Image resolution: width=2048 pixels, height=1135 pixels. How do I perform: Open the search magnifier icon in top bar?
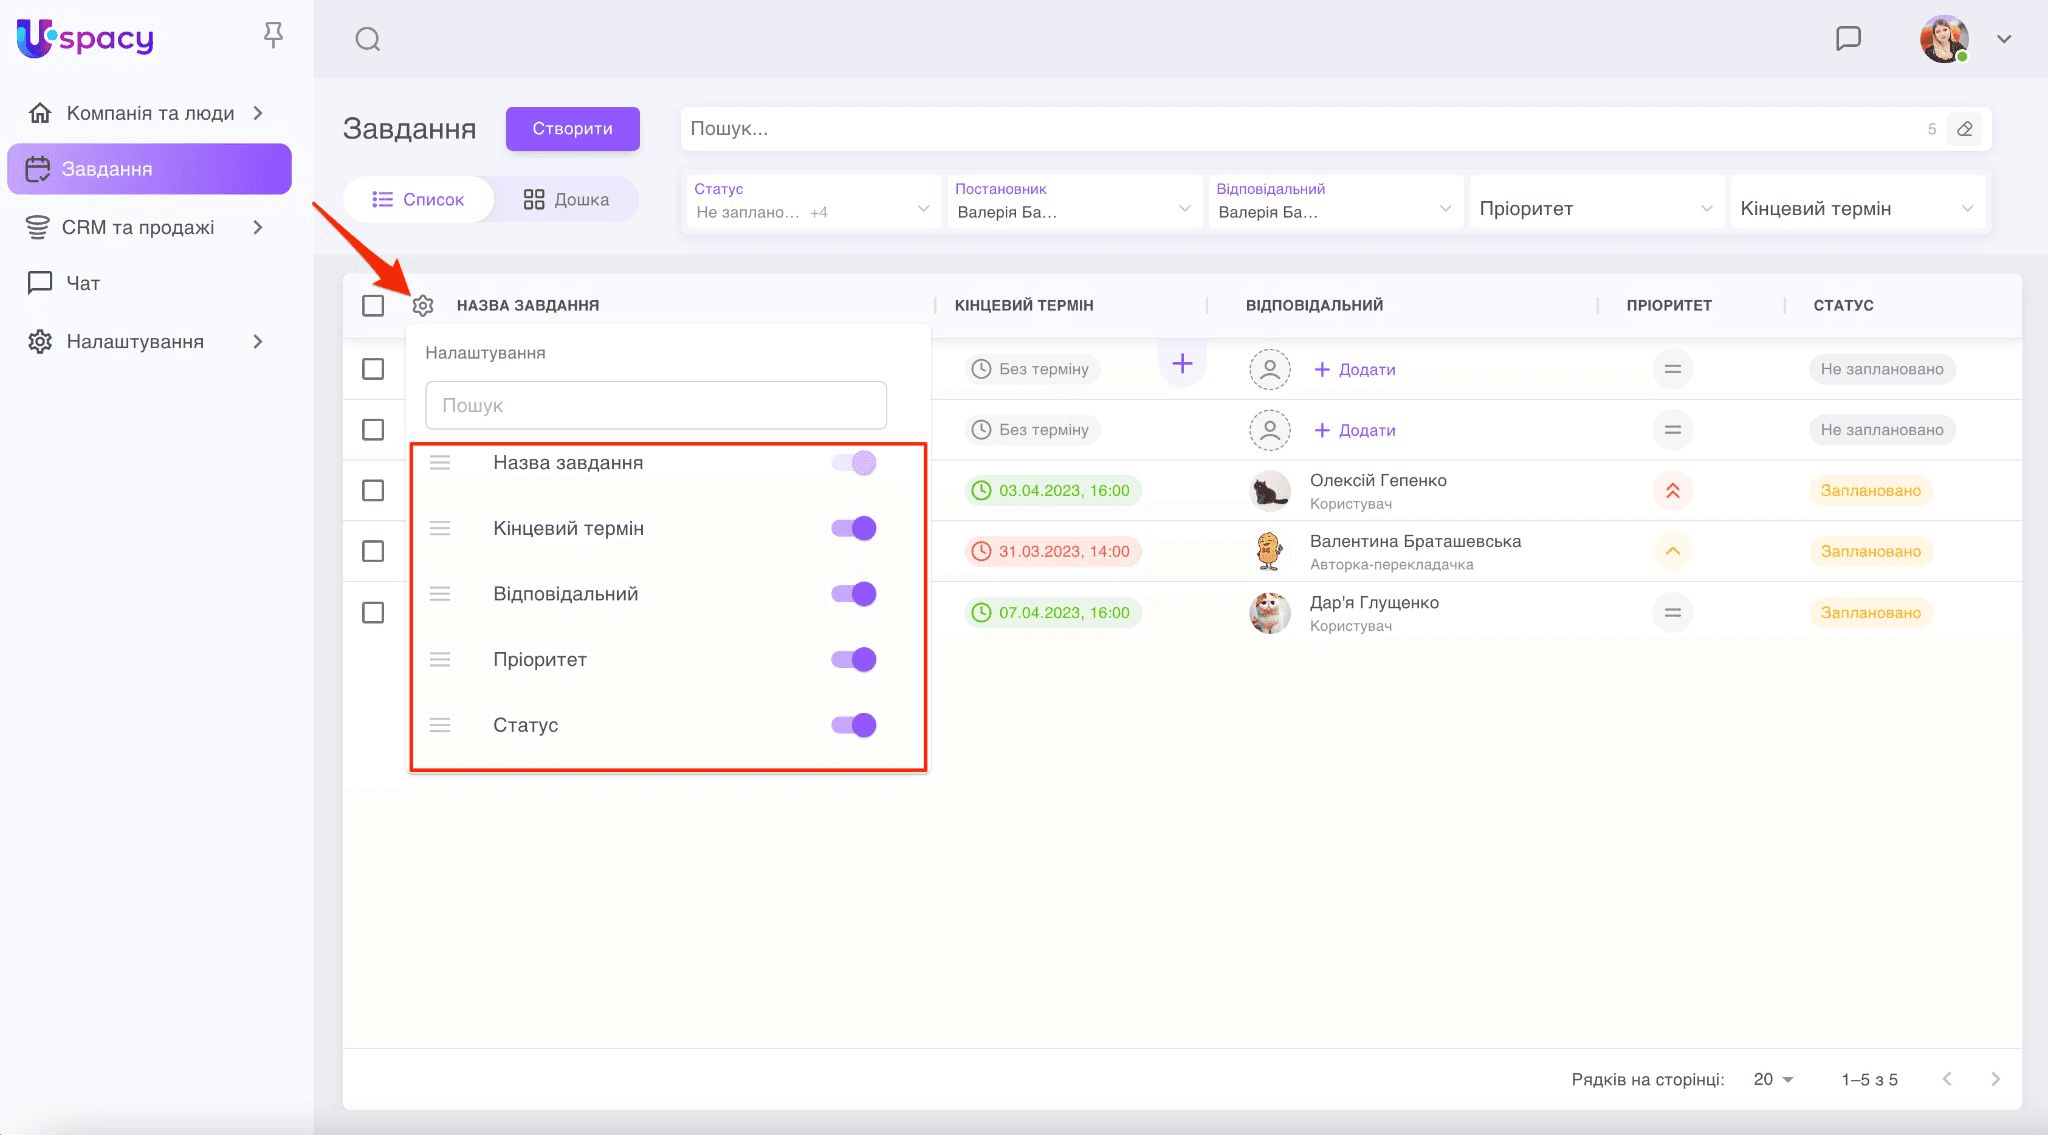click(368, 39)
